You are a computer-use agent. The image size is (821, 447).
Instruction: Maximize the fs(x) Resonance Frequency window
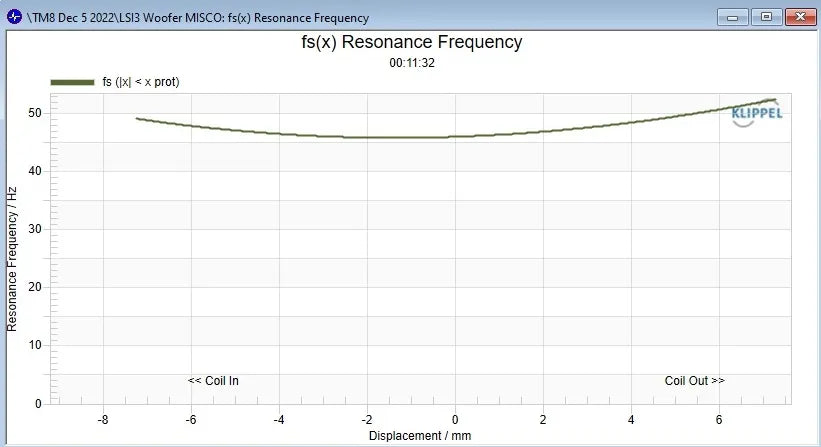[x=766, y=16]
